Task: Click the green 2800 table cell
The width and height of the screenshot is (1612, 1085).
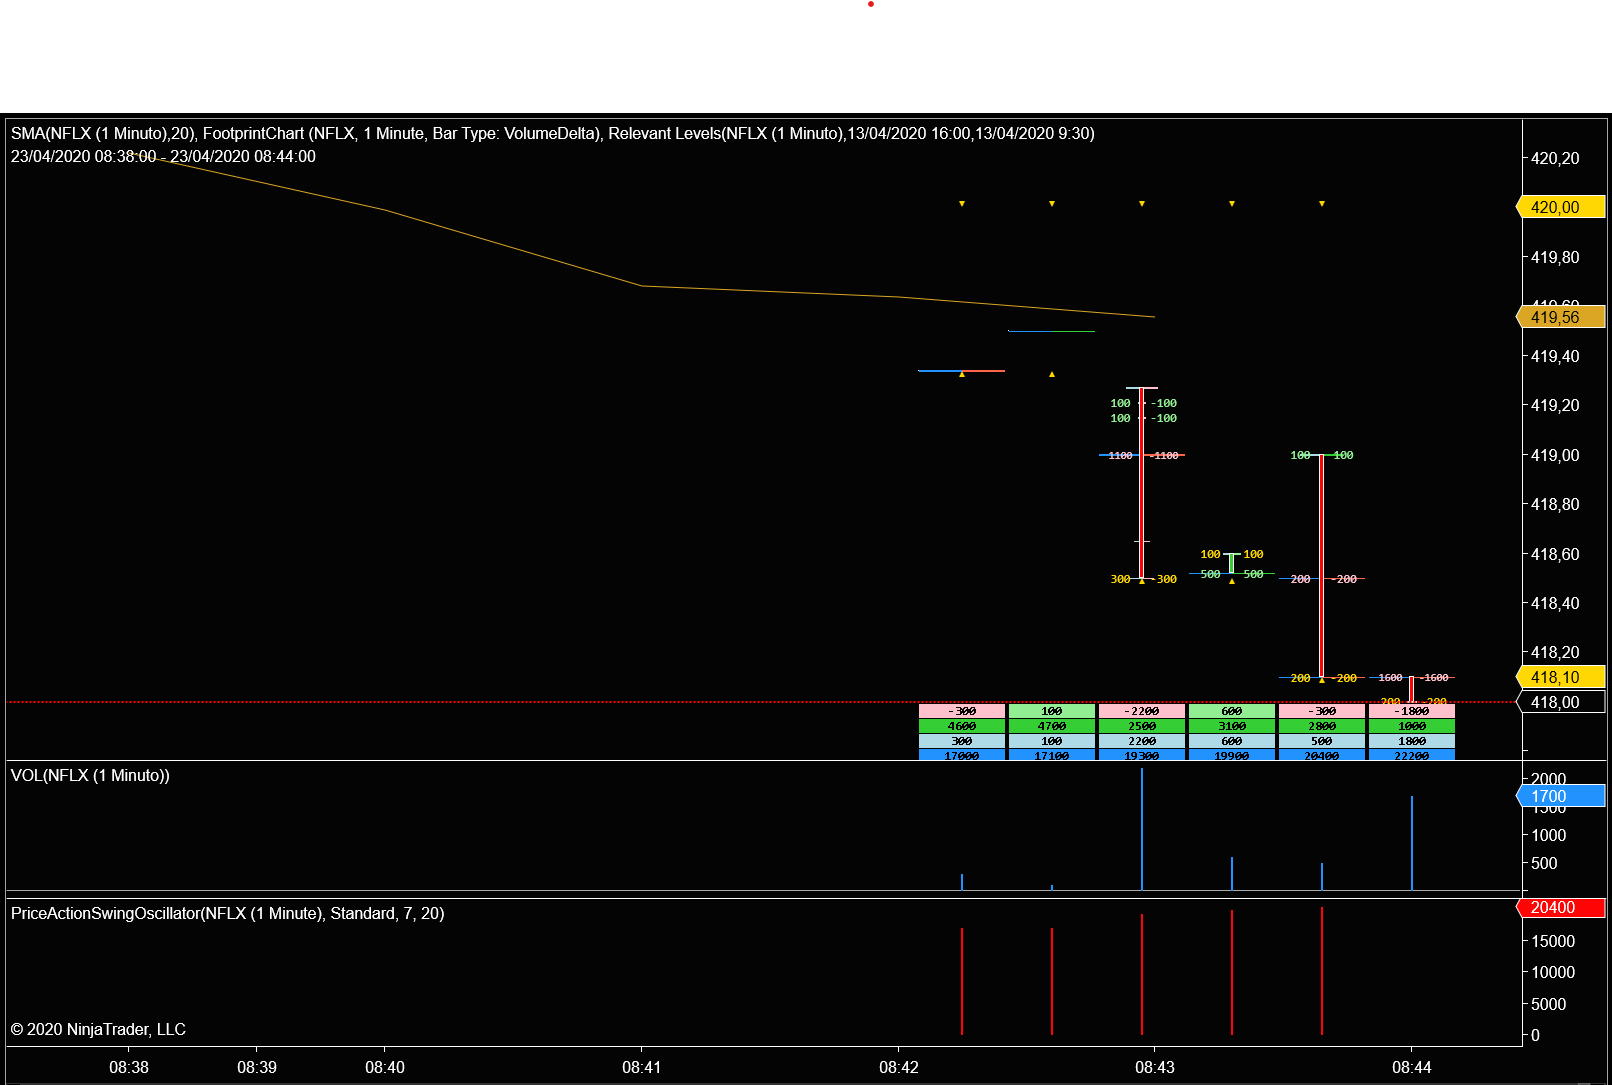Action: [x=1322, y=726]
